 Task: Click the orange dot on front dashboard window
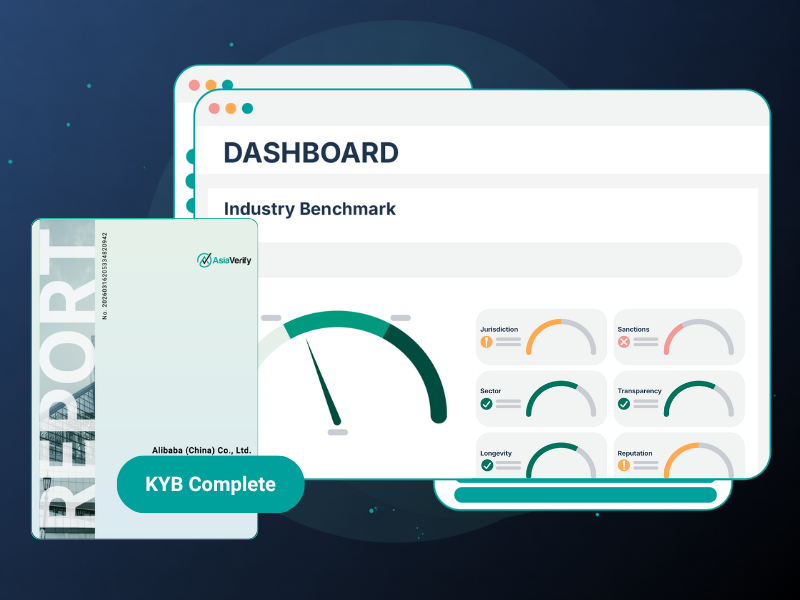[231, 108]
